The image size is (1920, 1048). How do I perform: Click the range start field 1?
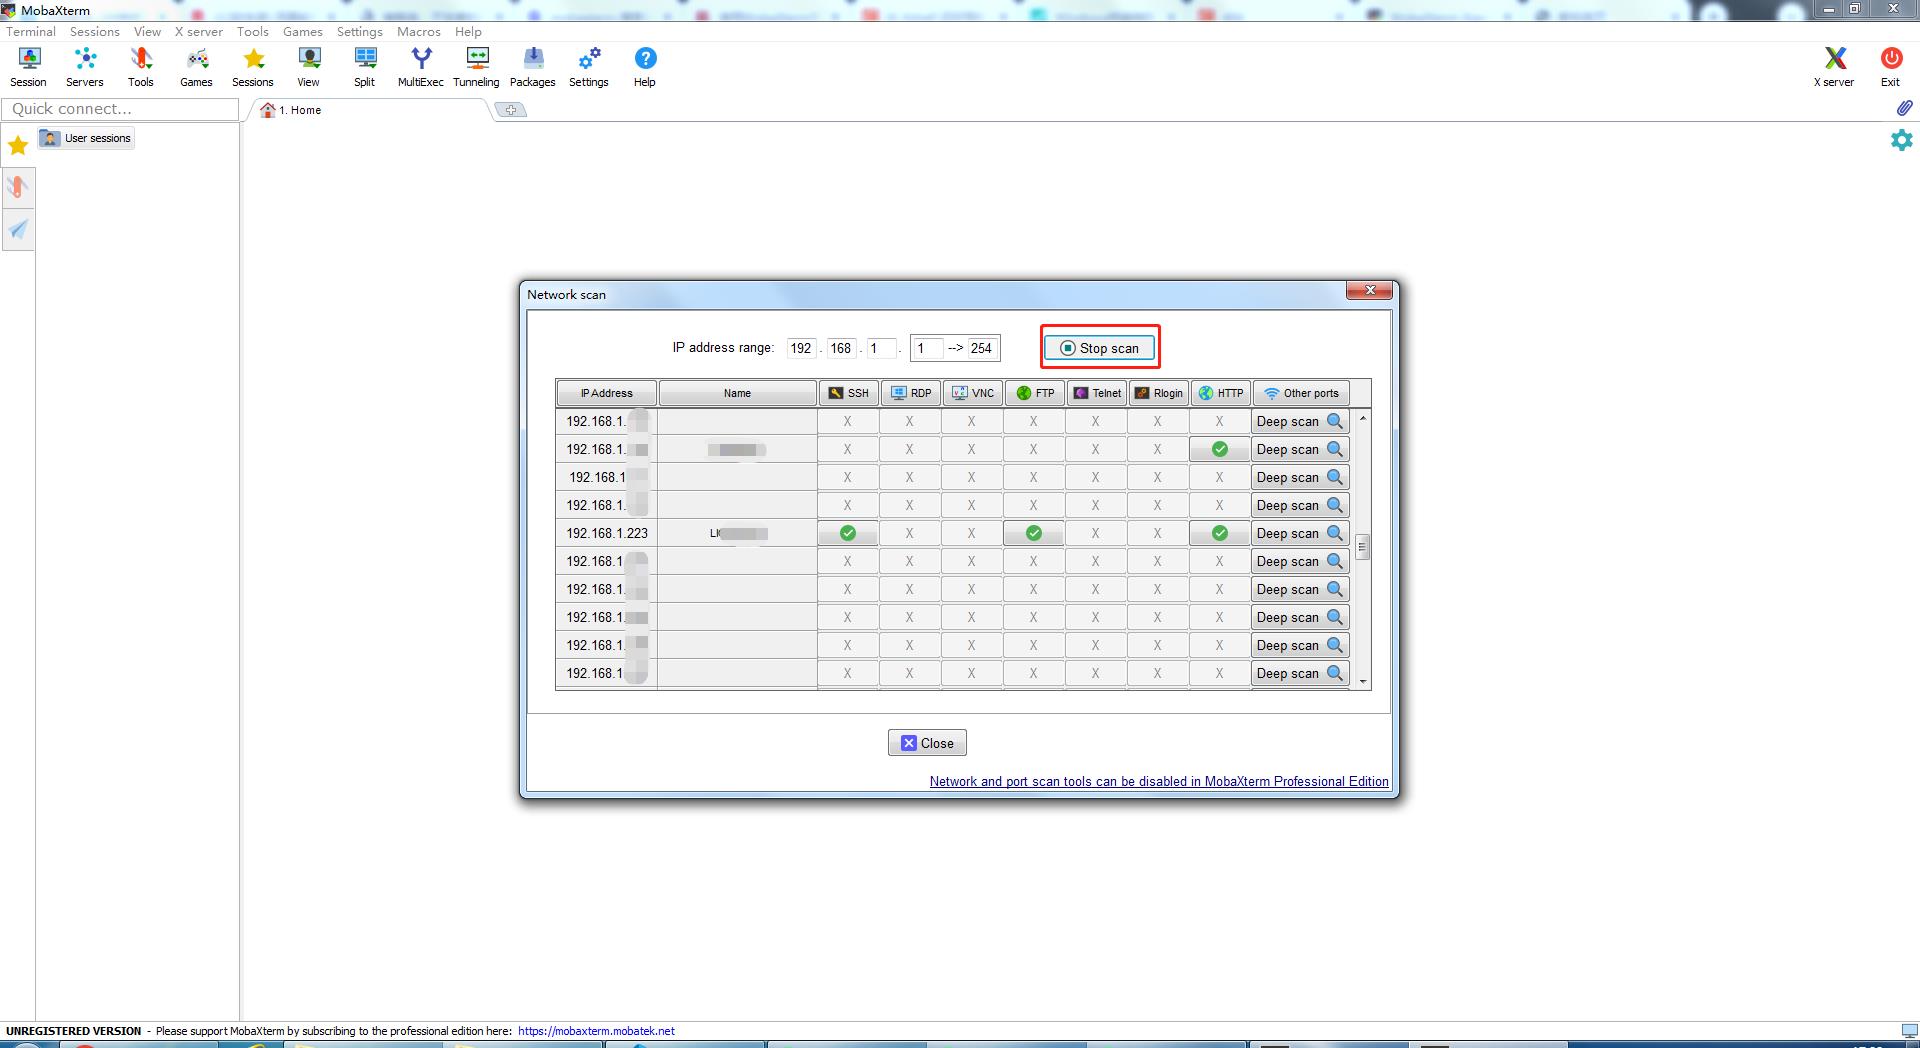coord(926,348)
